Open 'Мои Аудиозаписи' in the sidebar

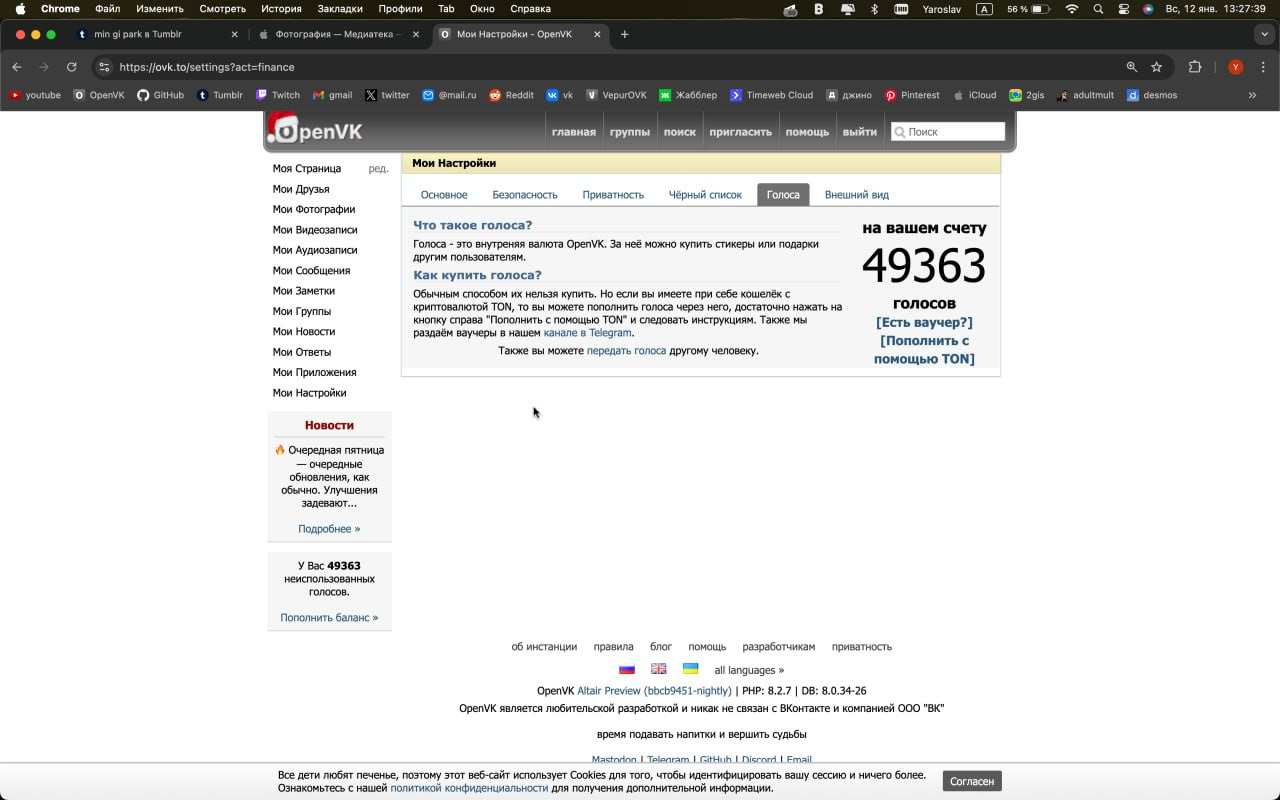[x=315, y=250]
